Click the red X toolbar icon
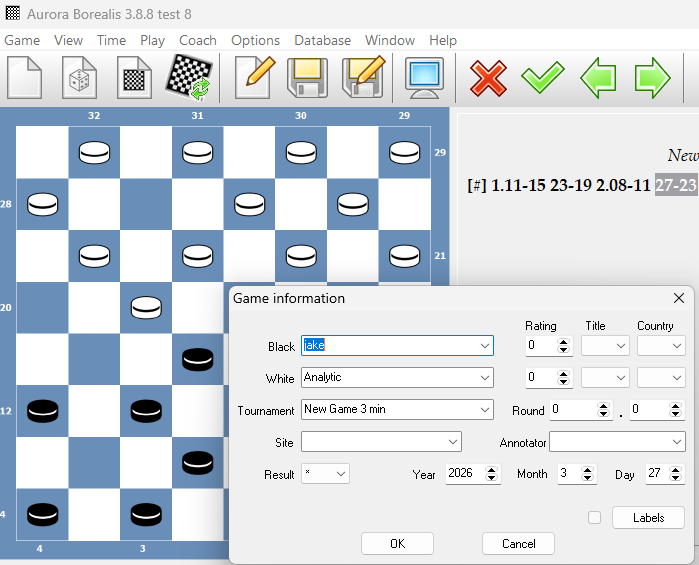The image size is (699, 565). [x=488, y=78]
